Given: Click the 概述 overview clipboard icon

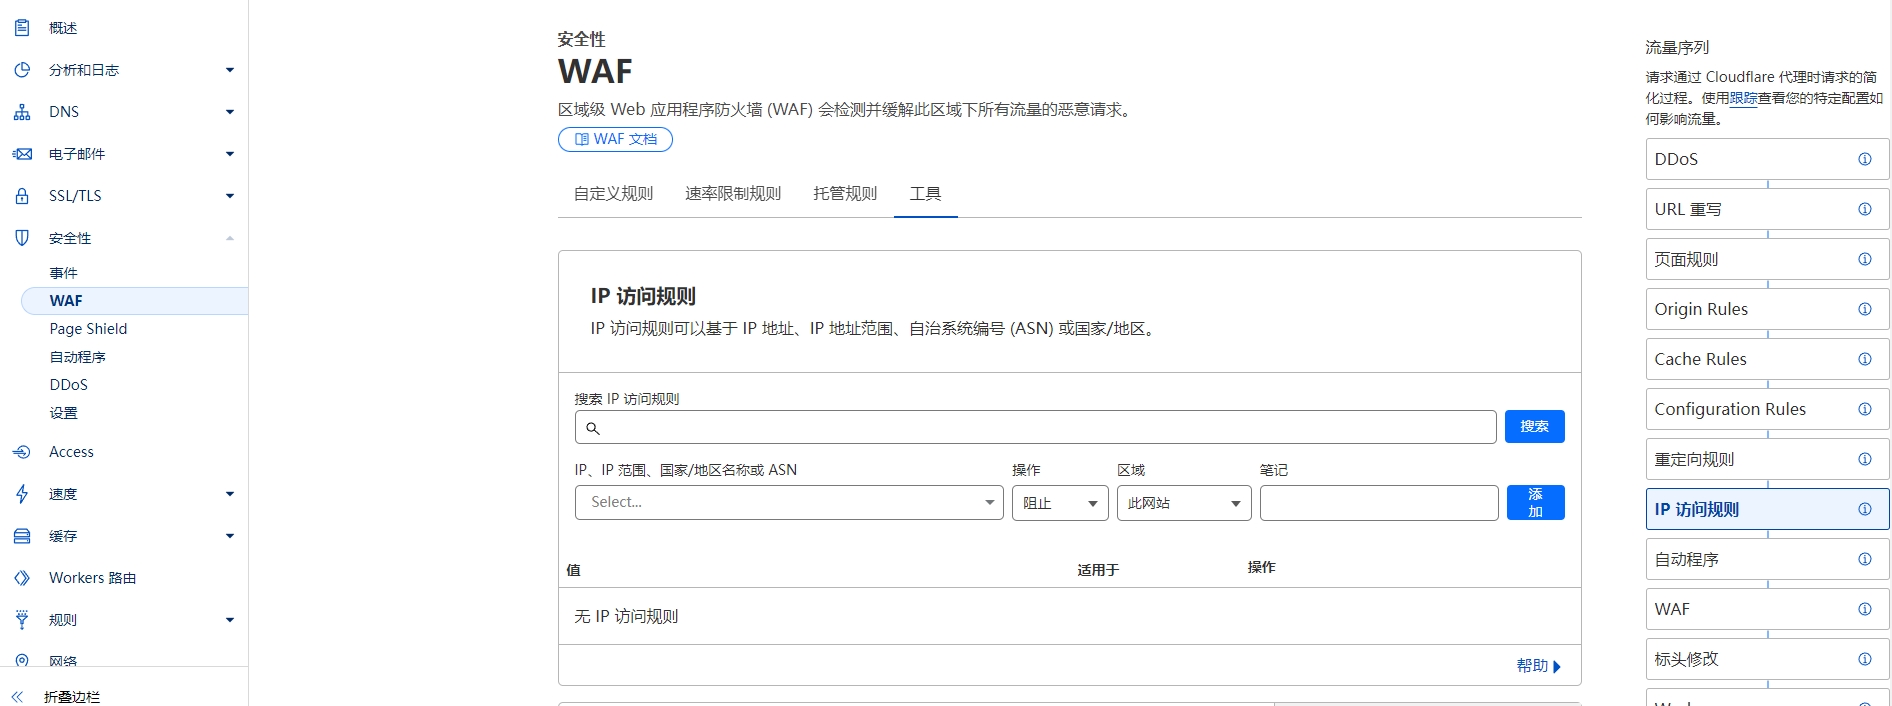Looking at the screenshot, I should coord(22,28).
